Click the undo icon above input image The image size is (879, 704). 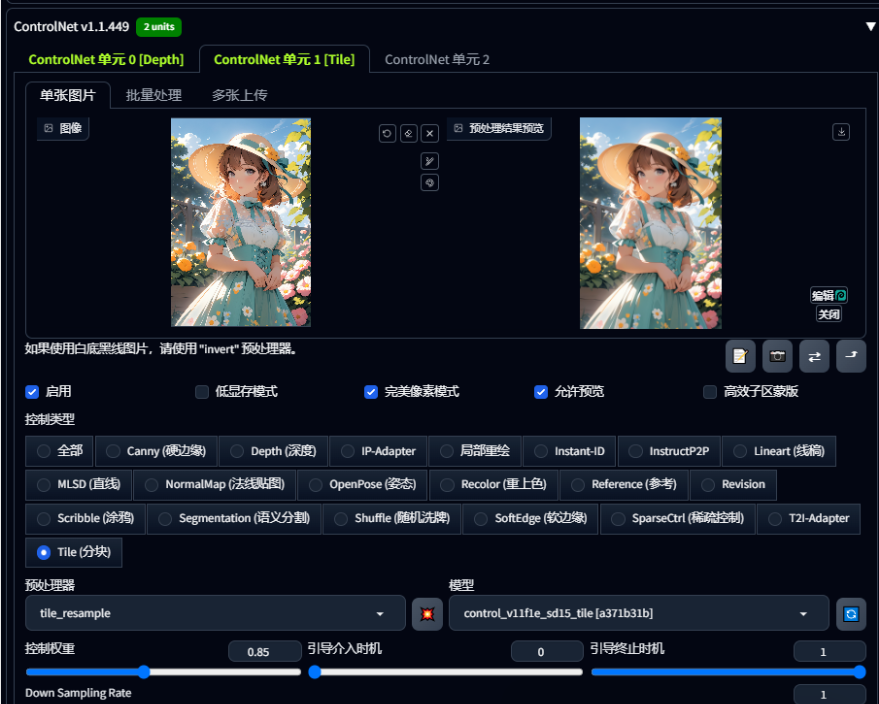pyautogui.click(x=387, y=133)
